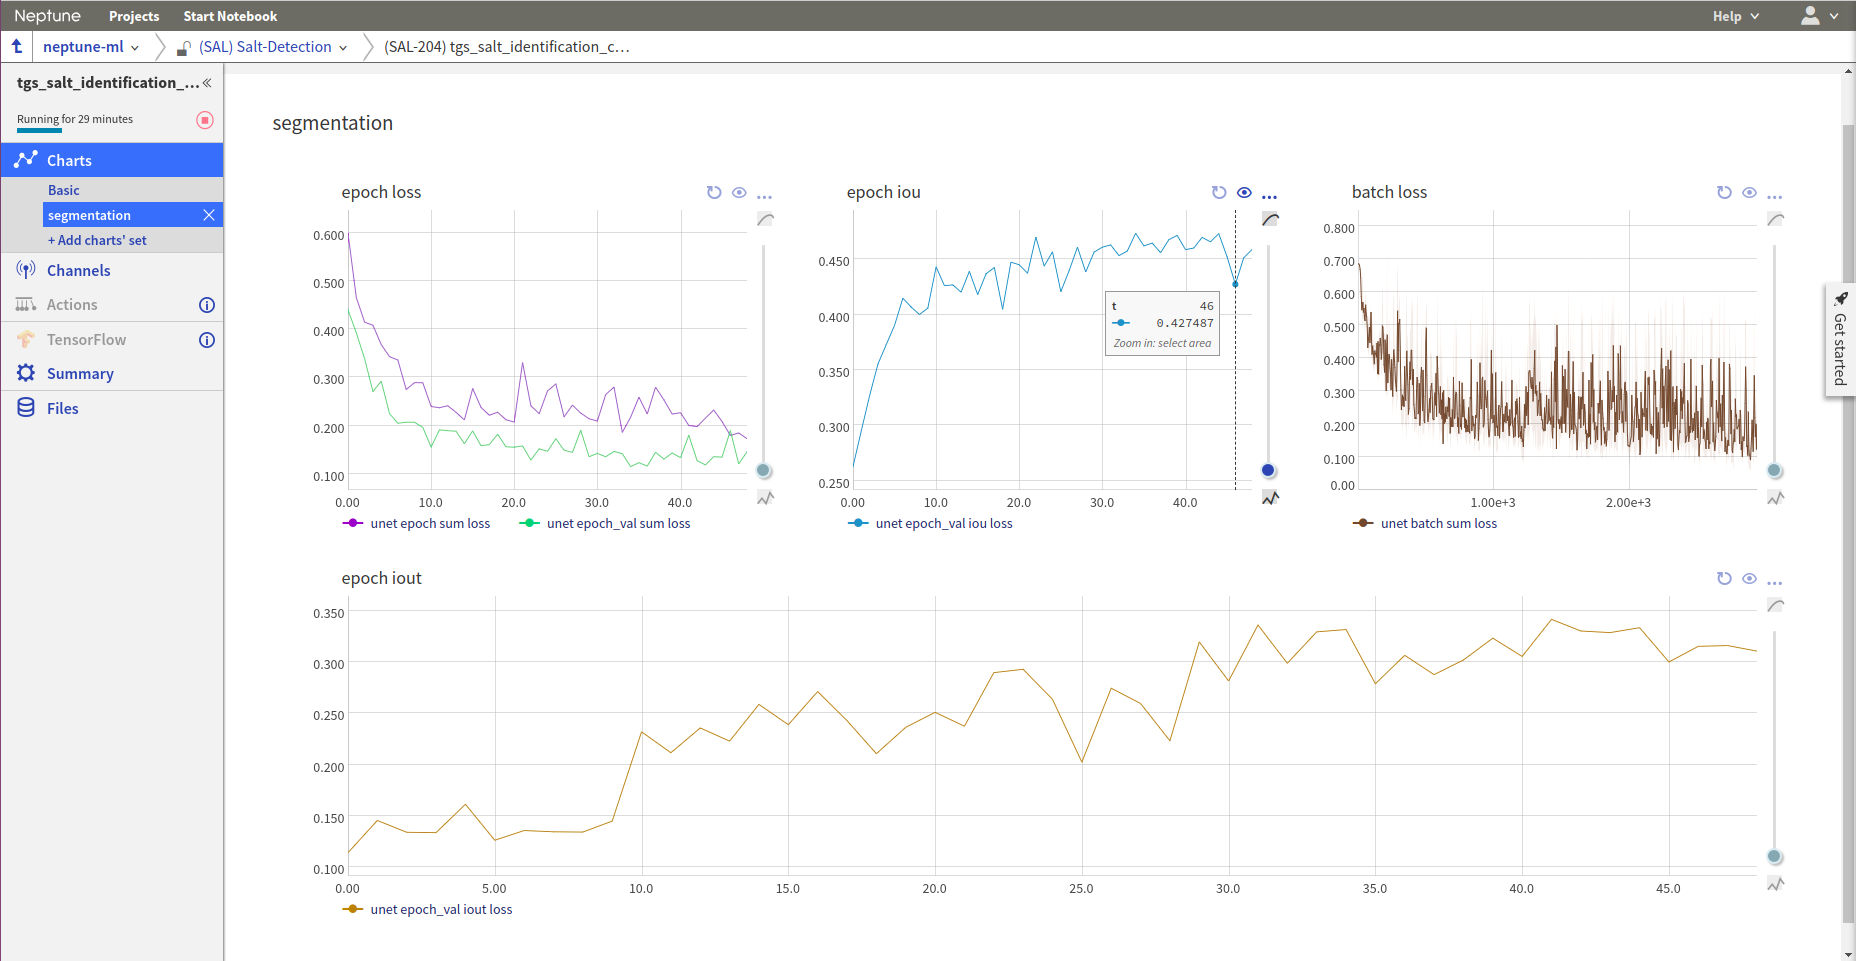Open Projects in top bar
The image size is (1856, 961).
[x=134, y=16]
